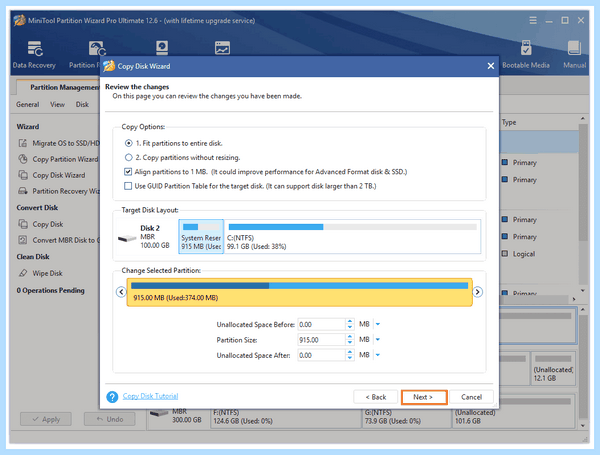Viewport: 600px width, 455px height.
Task: Open the Copy Disk Tutorial link
Action: tap(150, 396)
